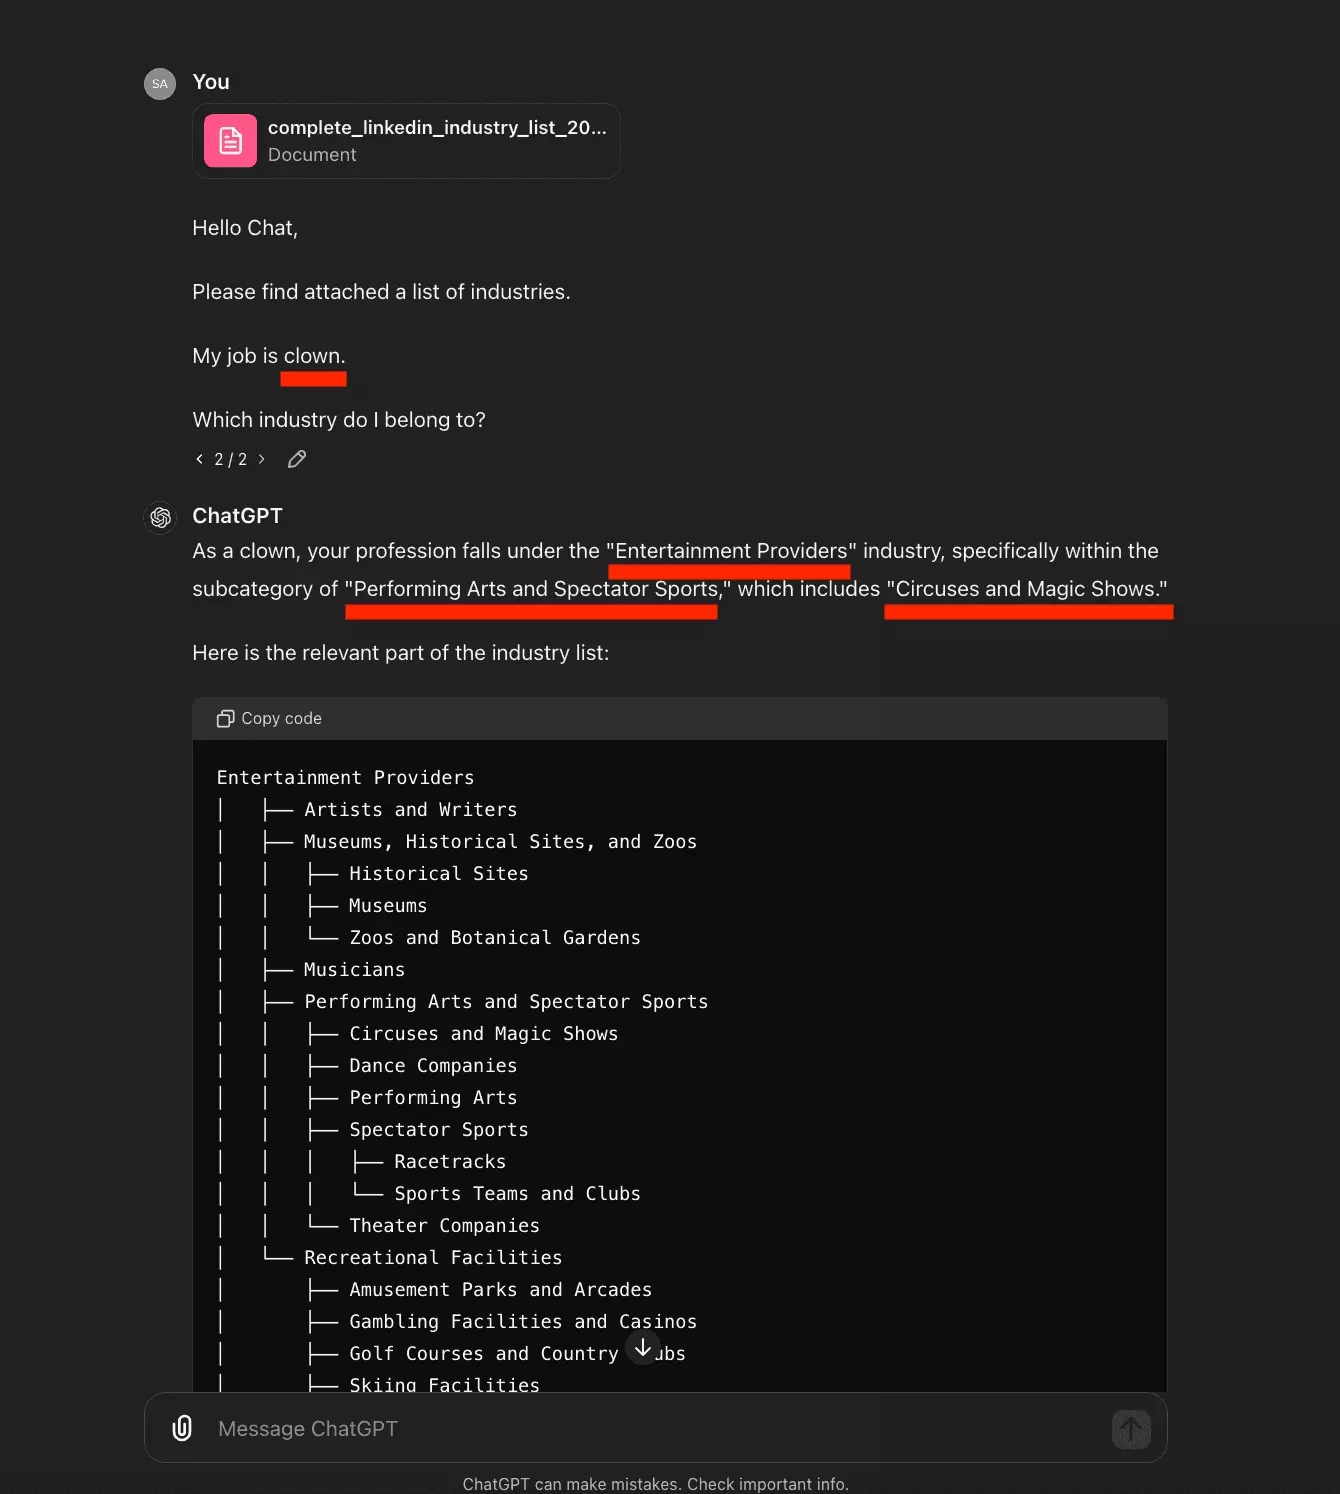Go to the previous message version
Viewport: 1340px width, 1494px height.
[x=199, y=459]
